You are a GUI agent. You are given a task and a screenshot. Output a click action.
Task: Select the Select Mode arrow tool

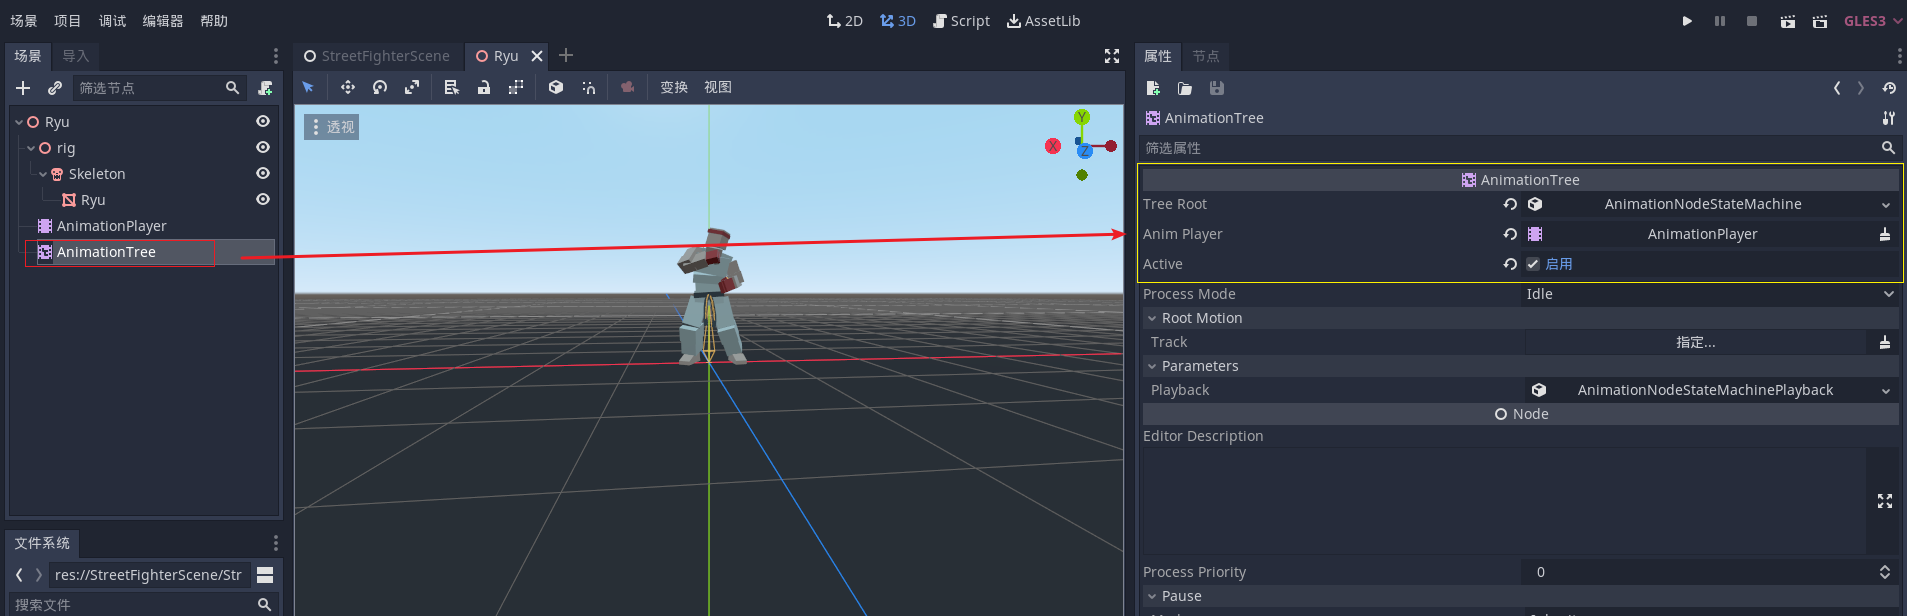308,88
